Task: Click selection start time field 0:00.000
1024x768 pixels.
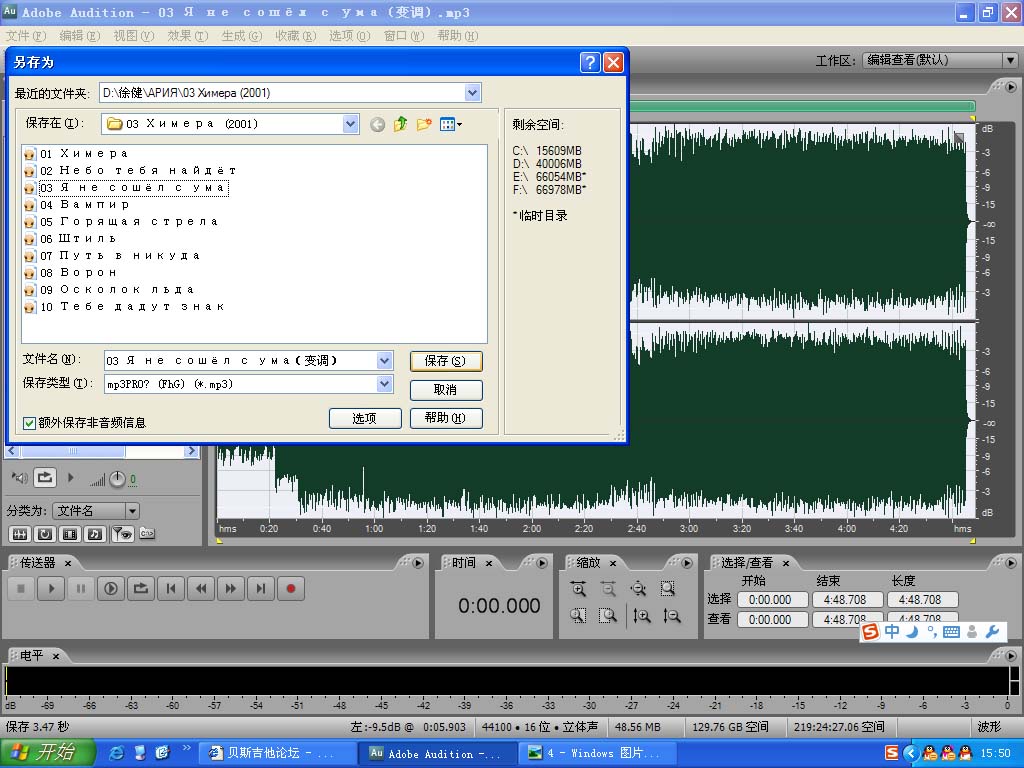Action: pyautogui.click(x=772, y=600)
